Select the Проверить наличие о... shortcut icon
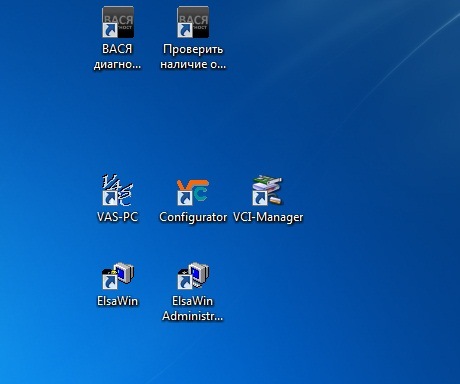This screenshot has width=460, height=384. [x=193, y=22]
